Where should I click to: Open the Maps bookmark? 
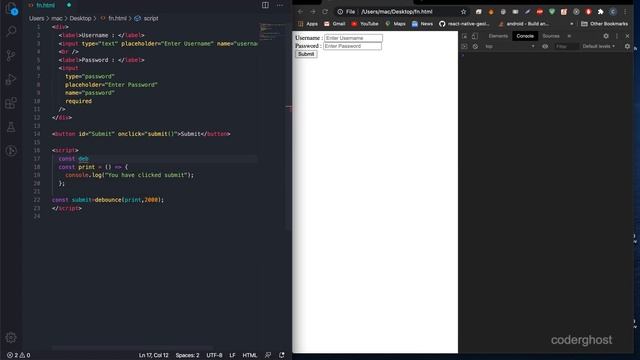click(395, 24)
